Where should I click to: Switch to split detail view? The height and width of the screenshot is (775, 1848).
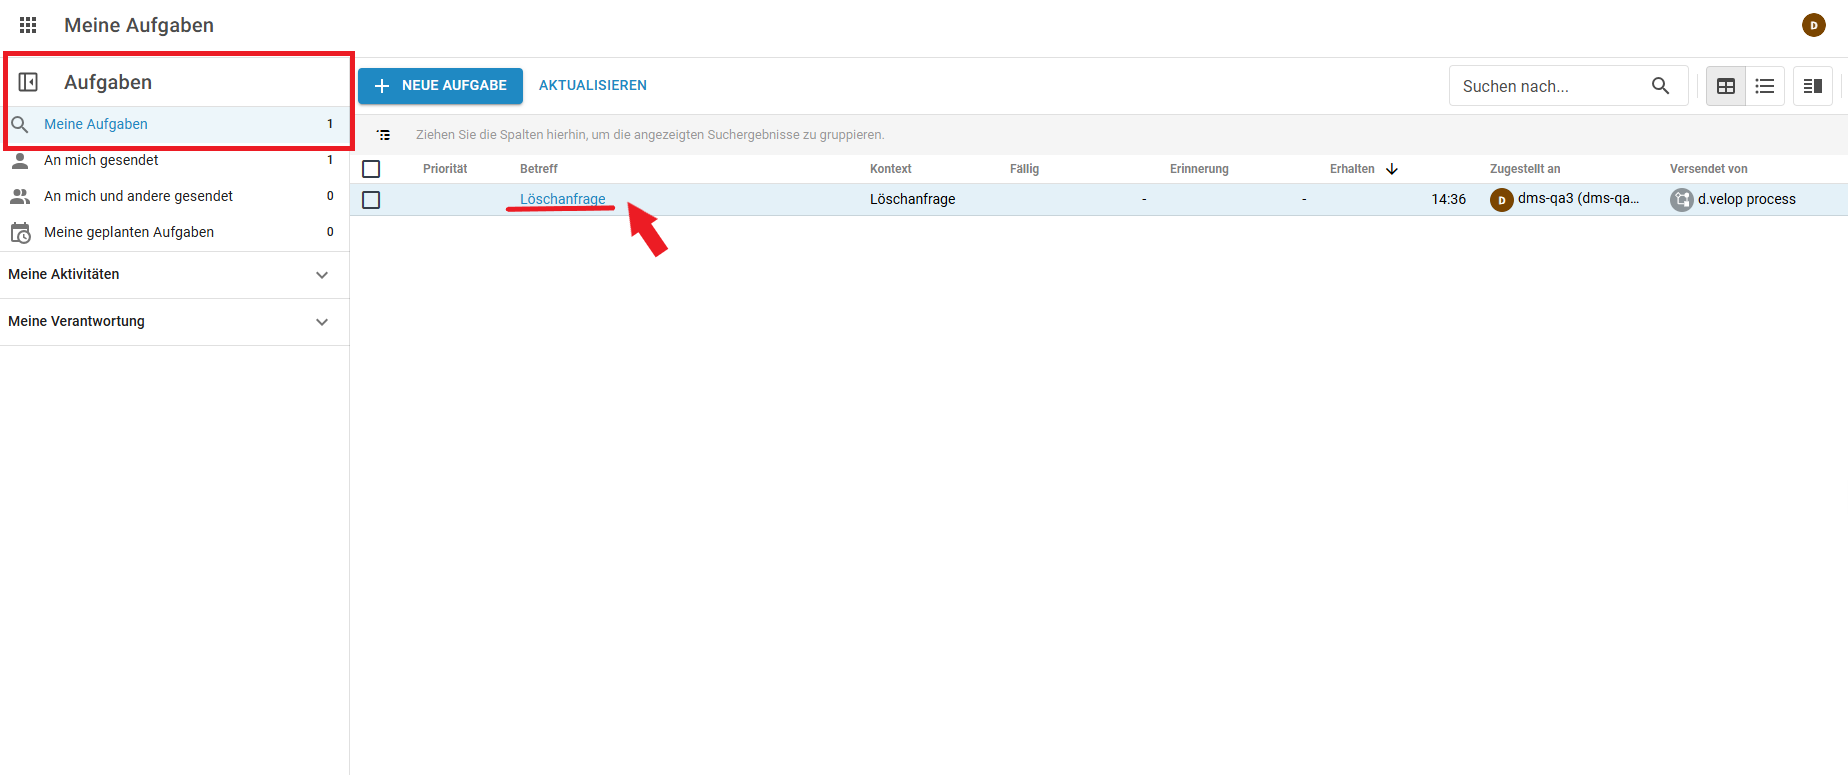[x=1812, y=86]
